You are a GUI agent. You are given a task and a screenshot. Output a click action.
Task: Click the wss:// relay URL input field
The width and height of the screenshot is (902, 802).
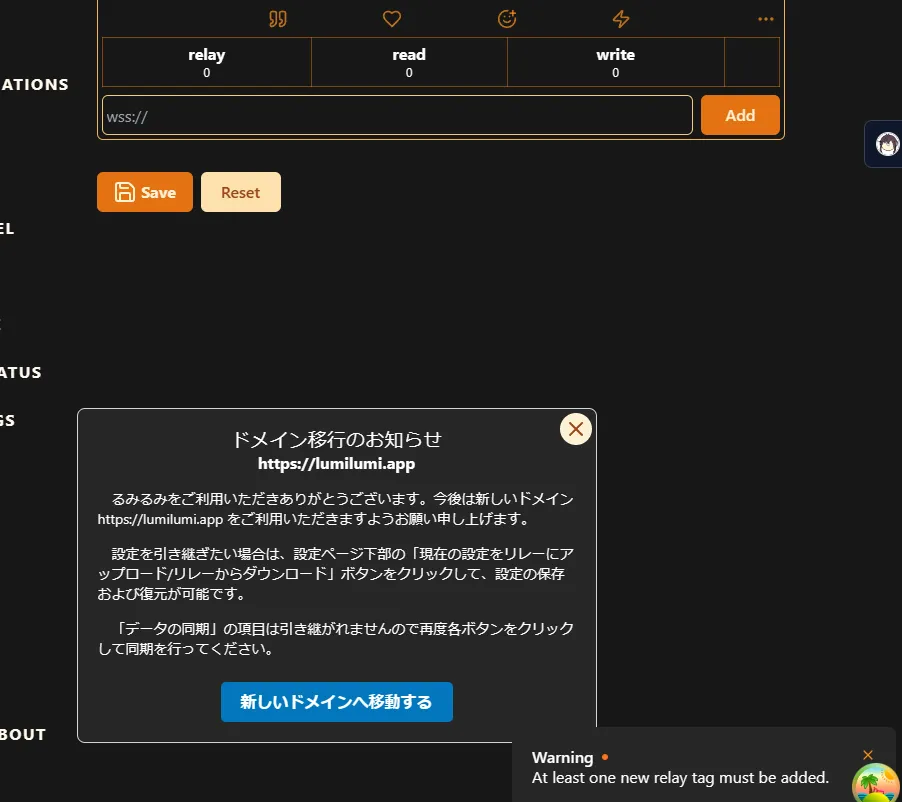coord(397,115)
